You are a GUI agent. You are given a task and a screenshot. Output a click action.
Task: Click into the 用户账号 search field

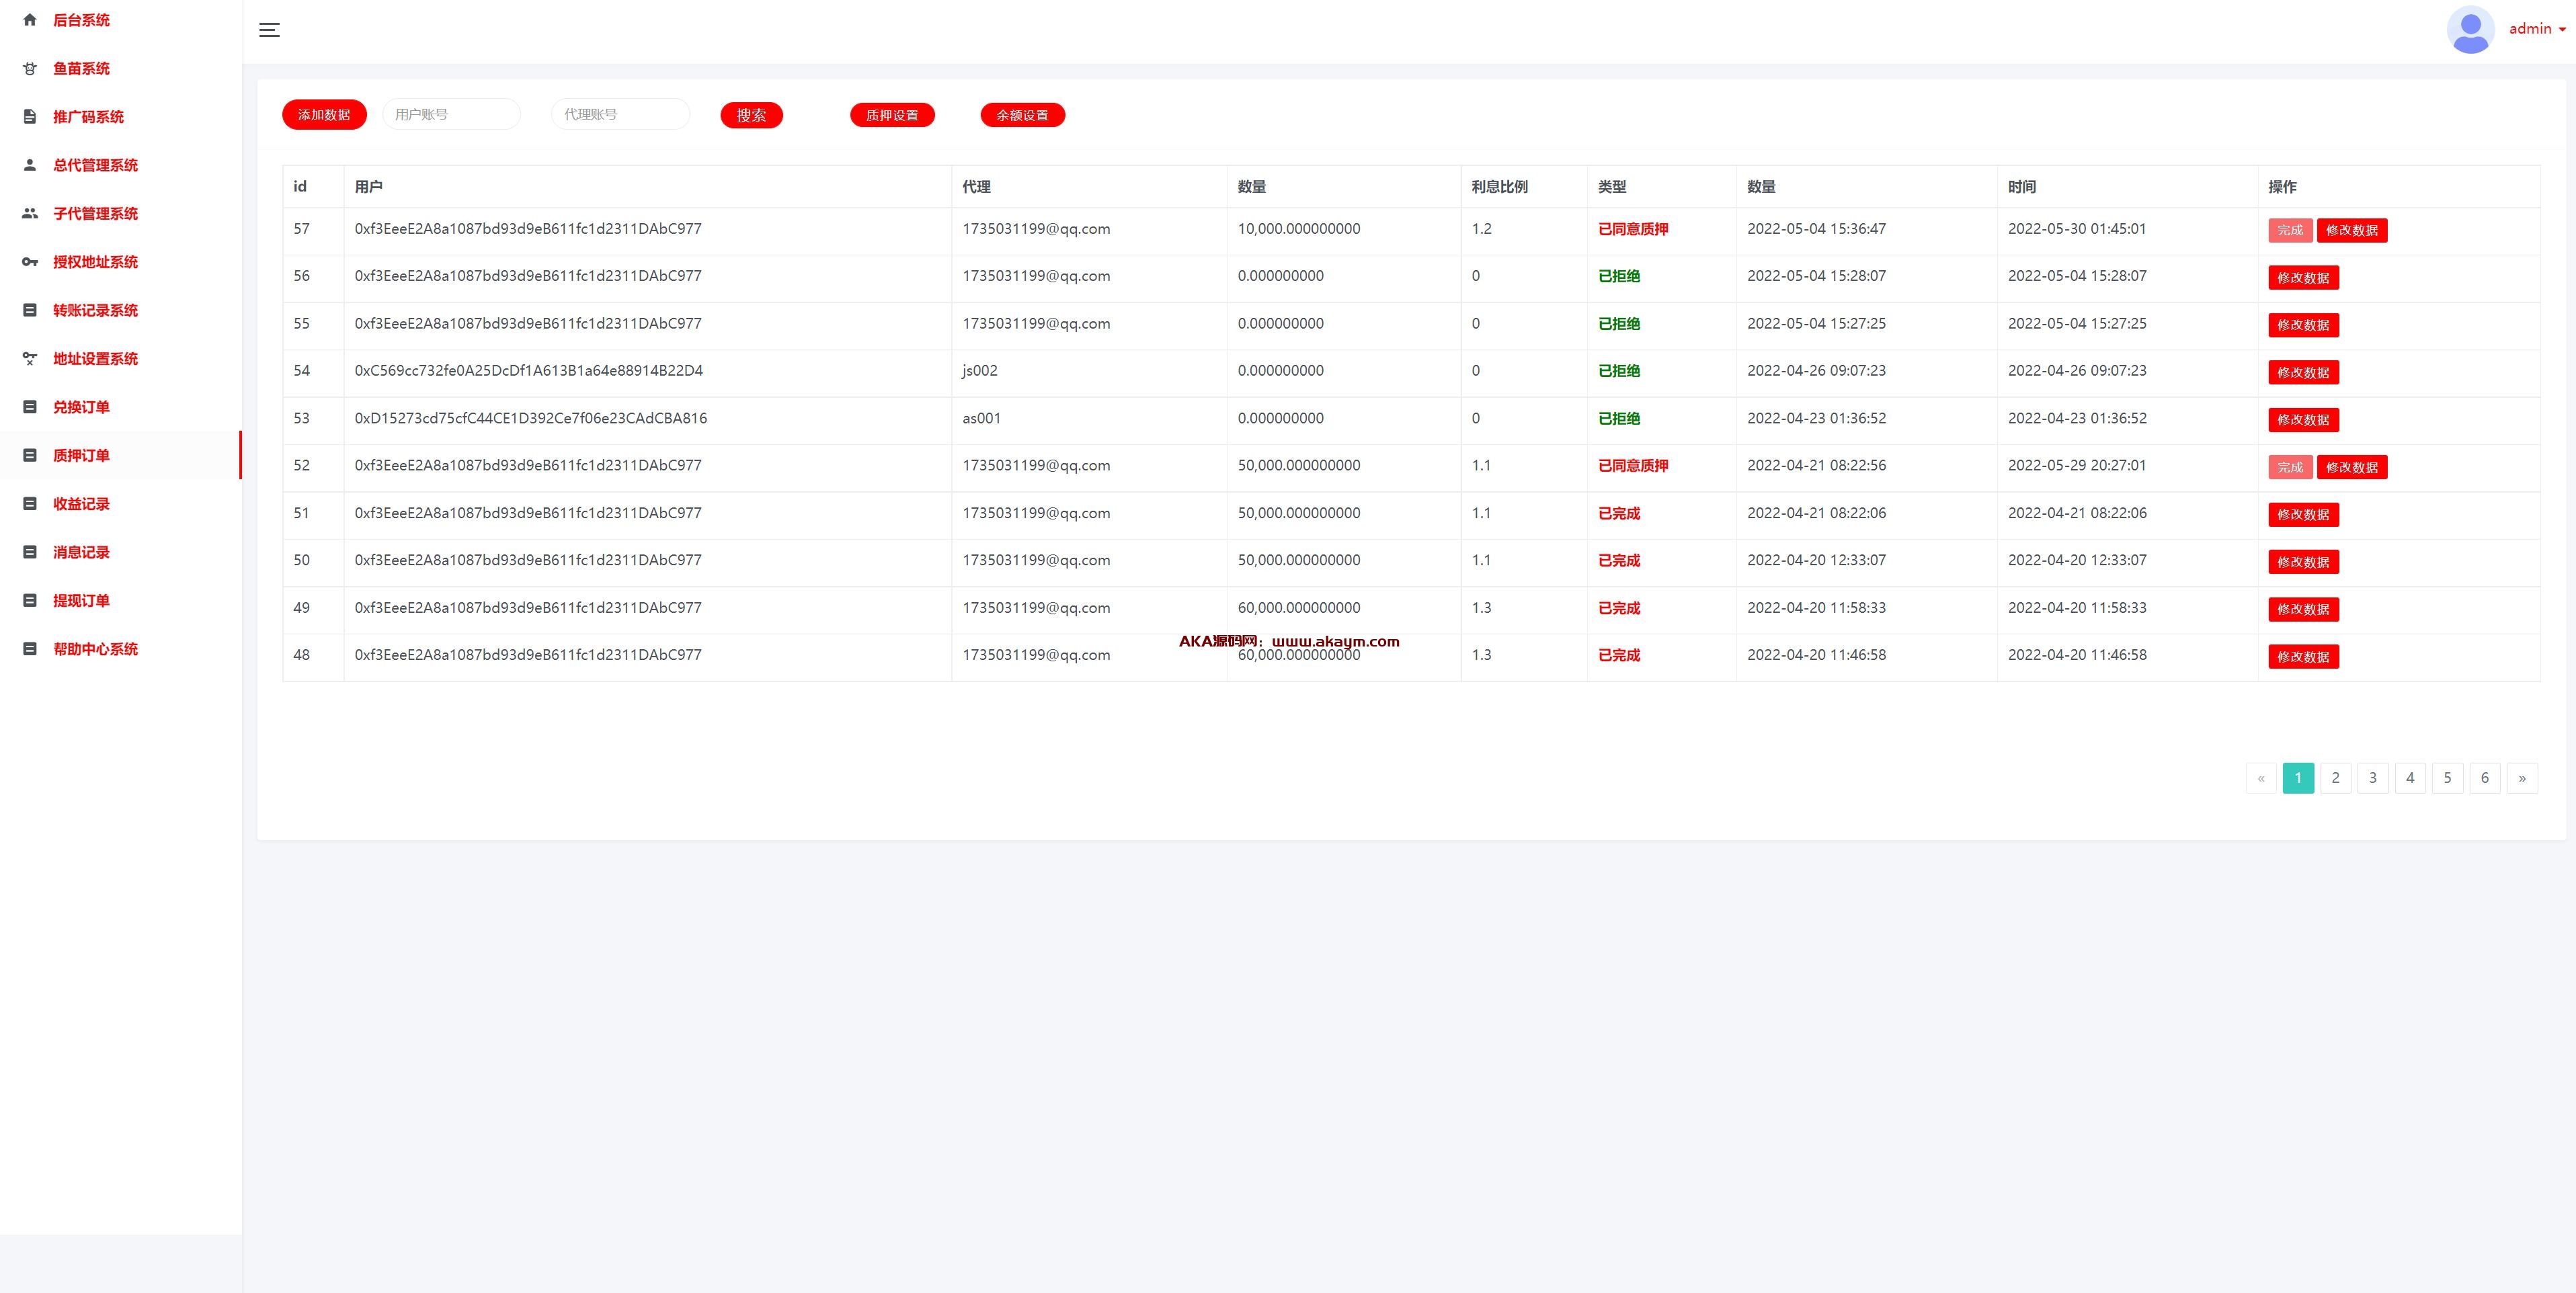(x=451, y=114)
